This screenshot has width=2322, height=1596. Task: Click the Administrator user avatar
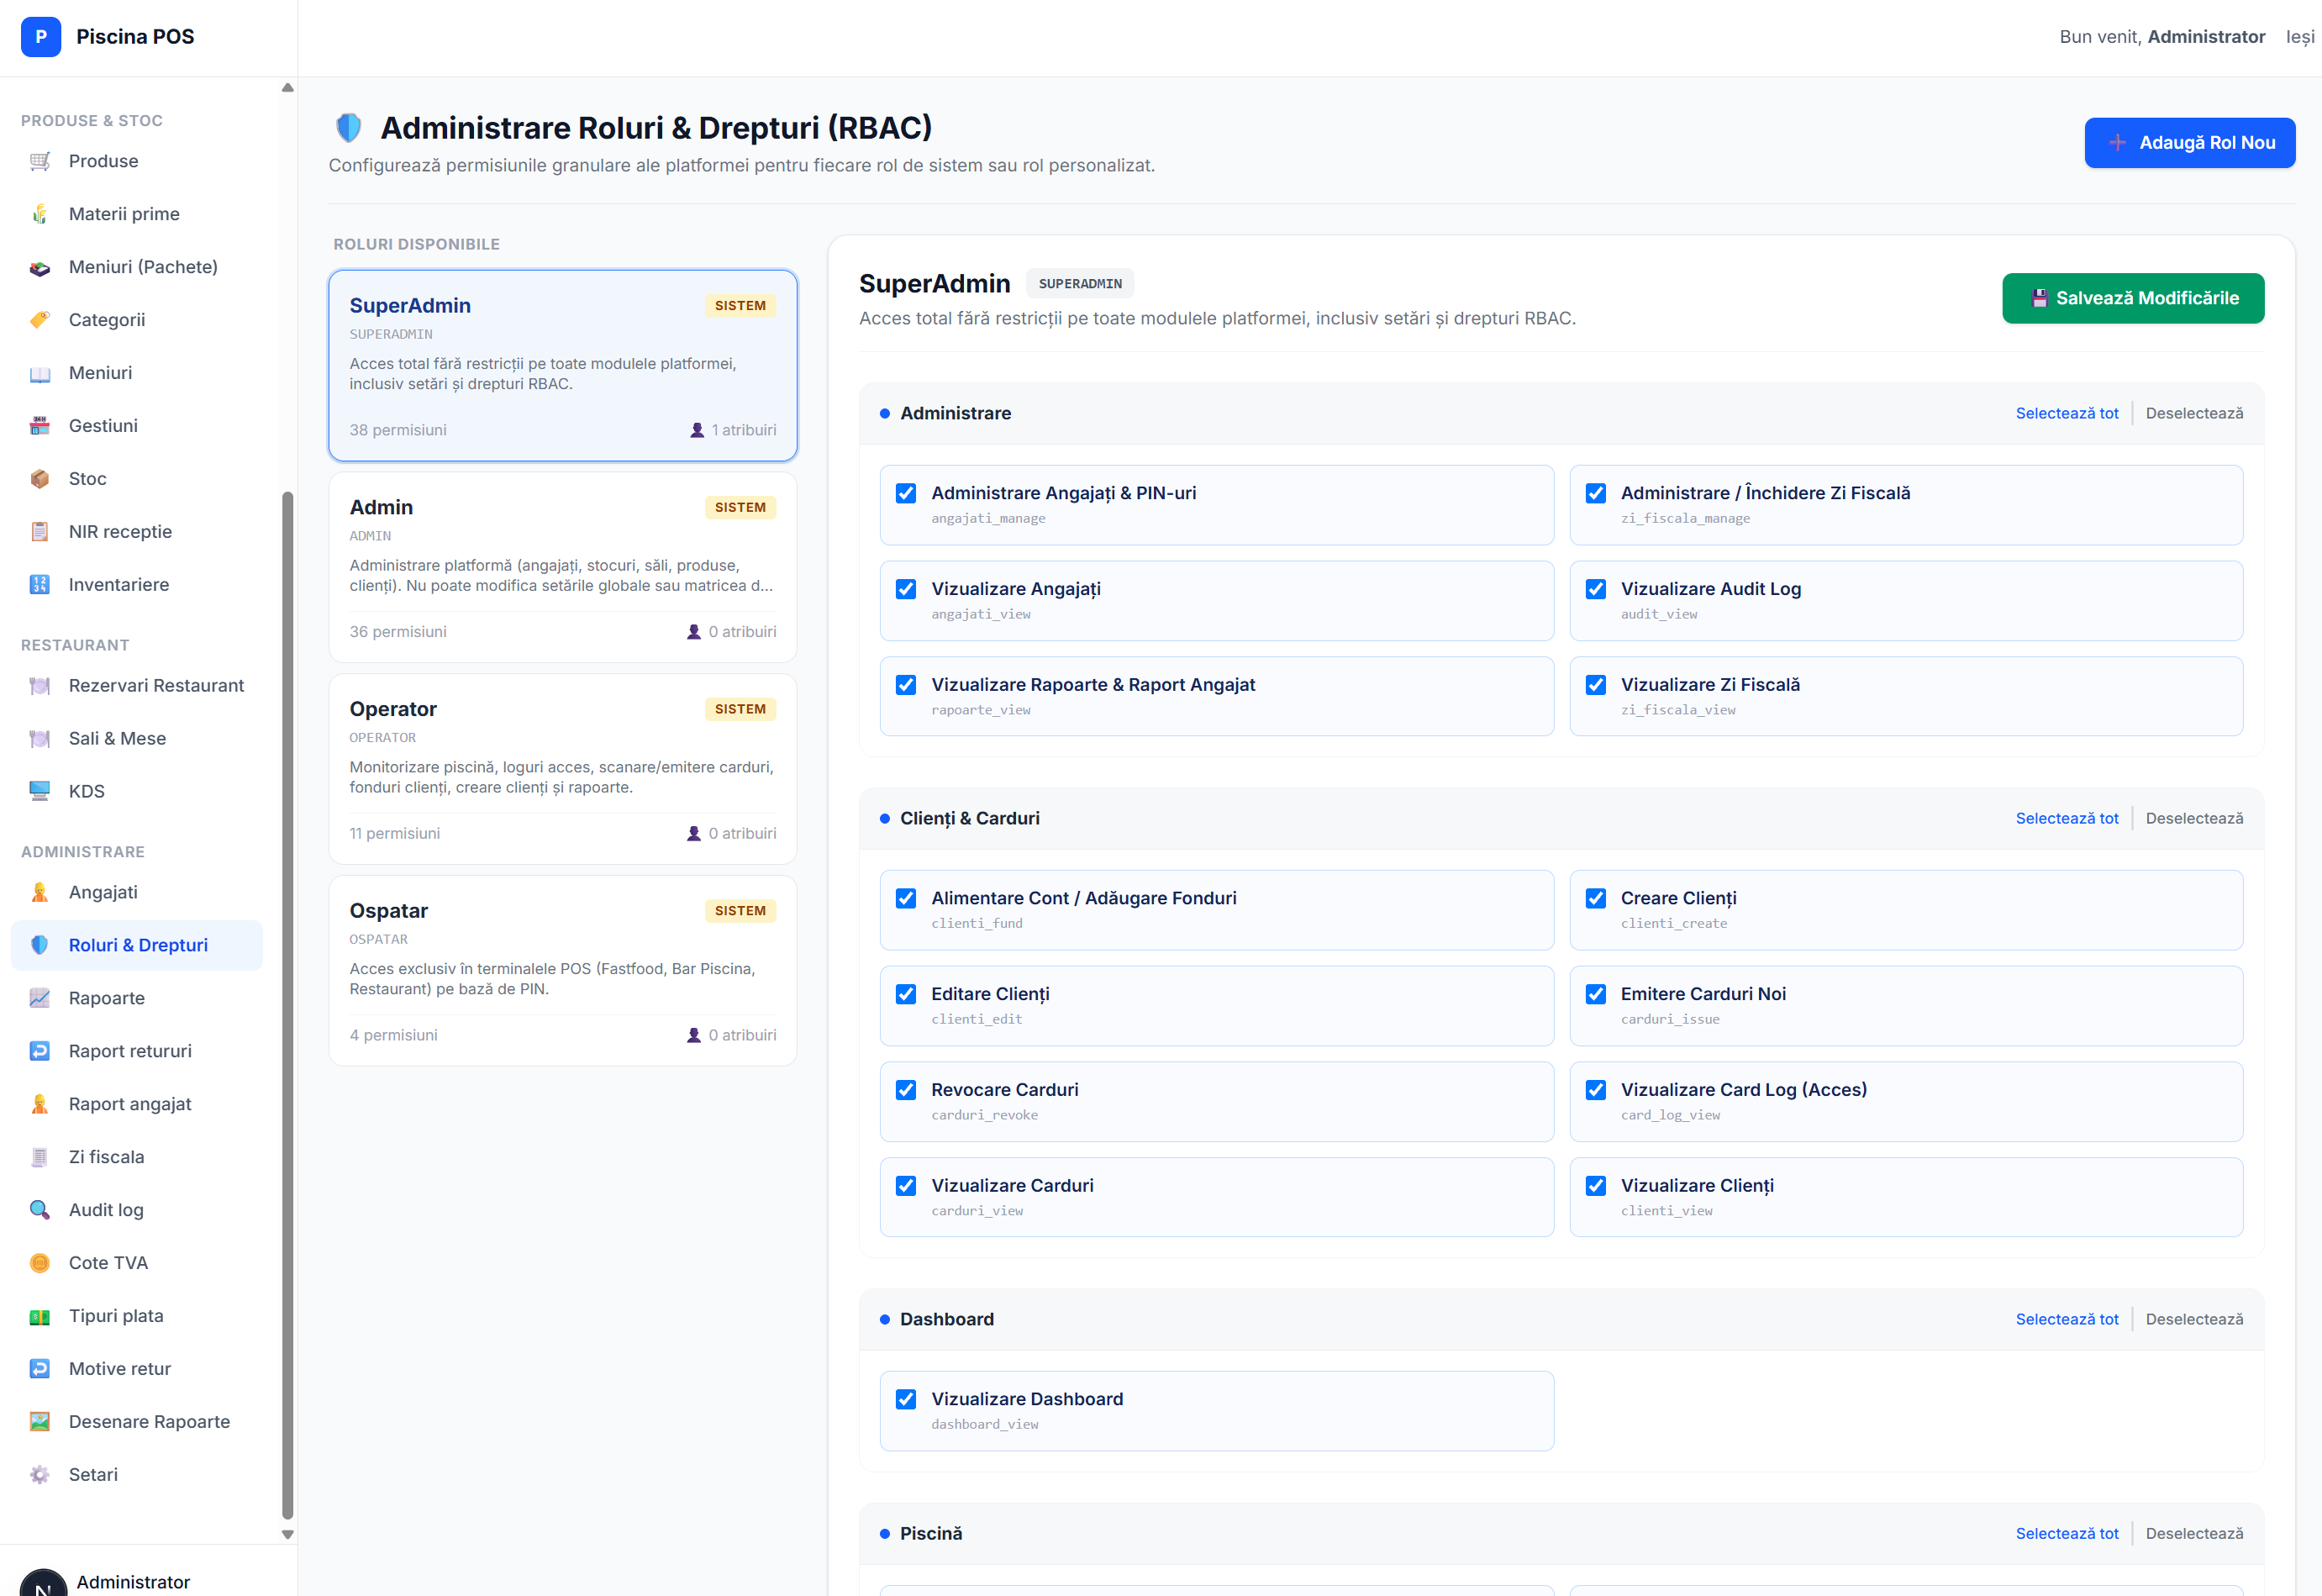44,1583
